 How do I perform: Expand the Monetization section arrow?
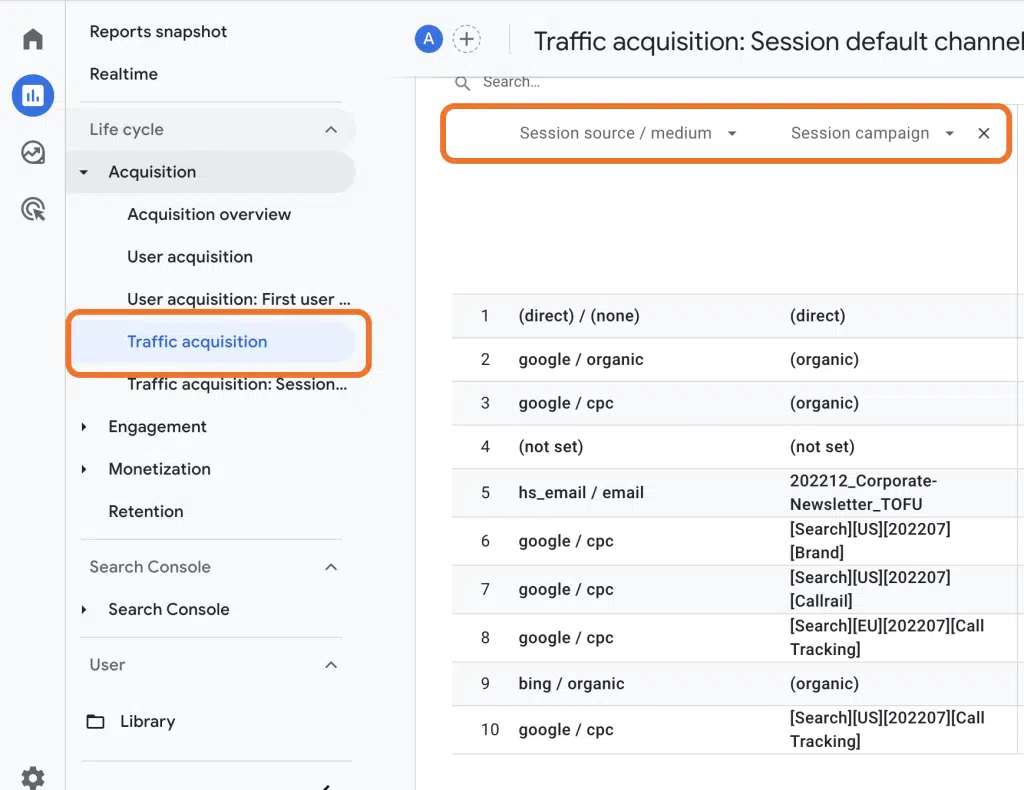point(84,469)
